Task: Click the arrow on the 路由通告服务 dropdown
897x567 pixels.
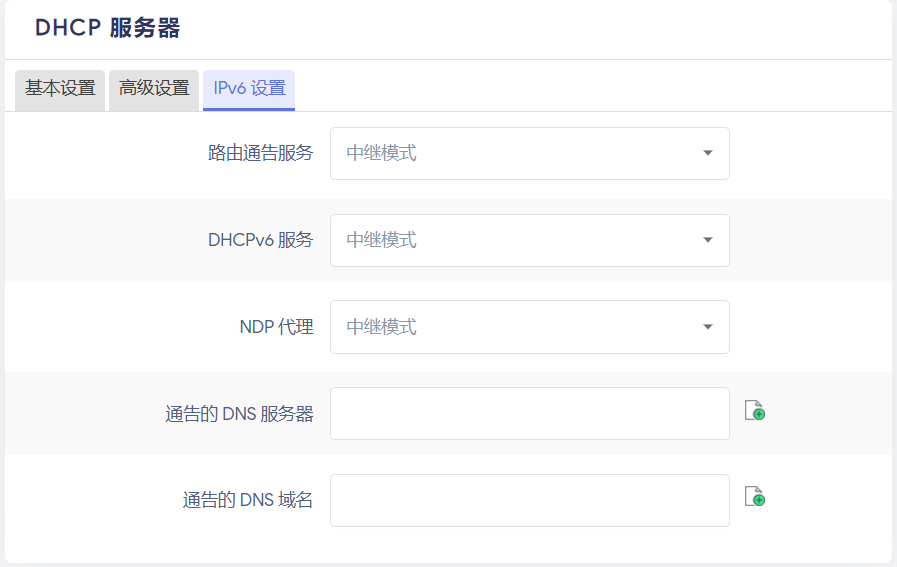Action: pos(708,153)
